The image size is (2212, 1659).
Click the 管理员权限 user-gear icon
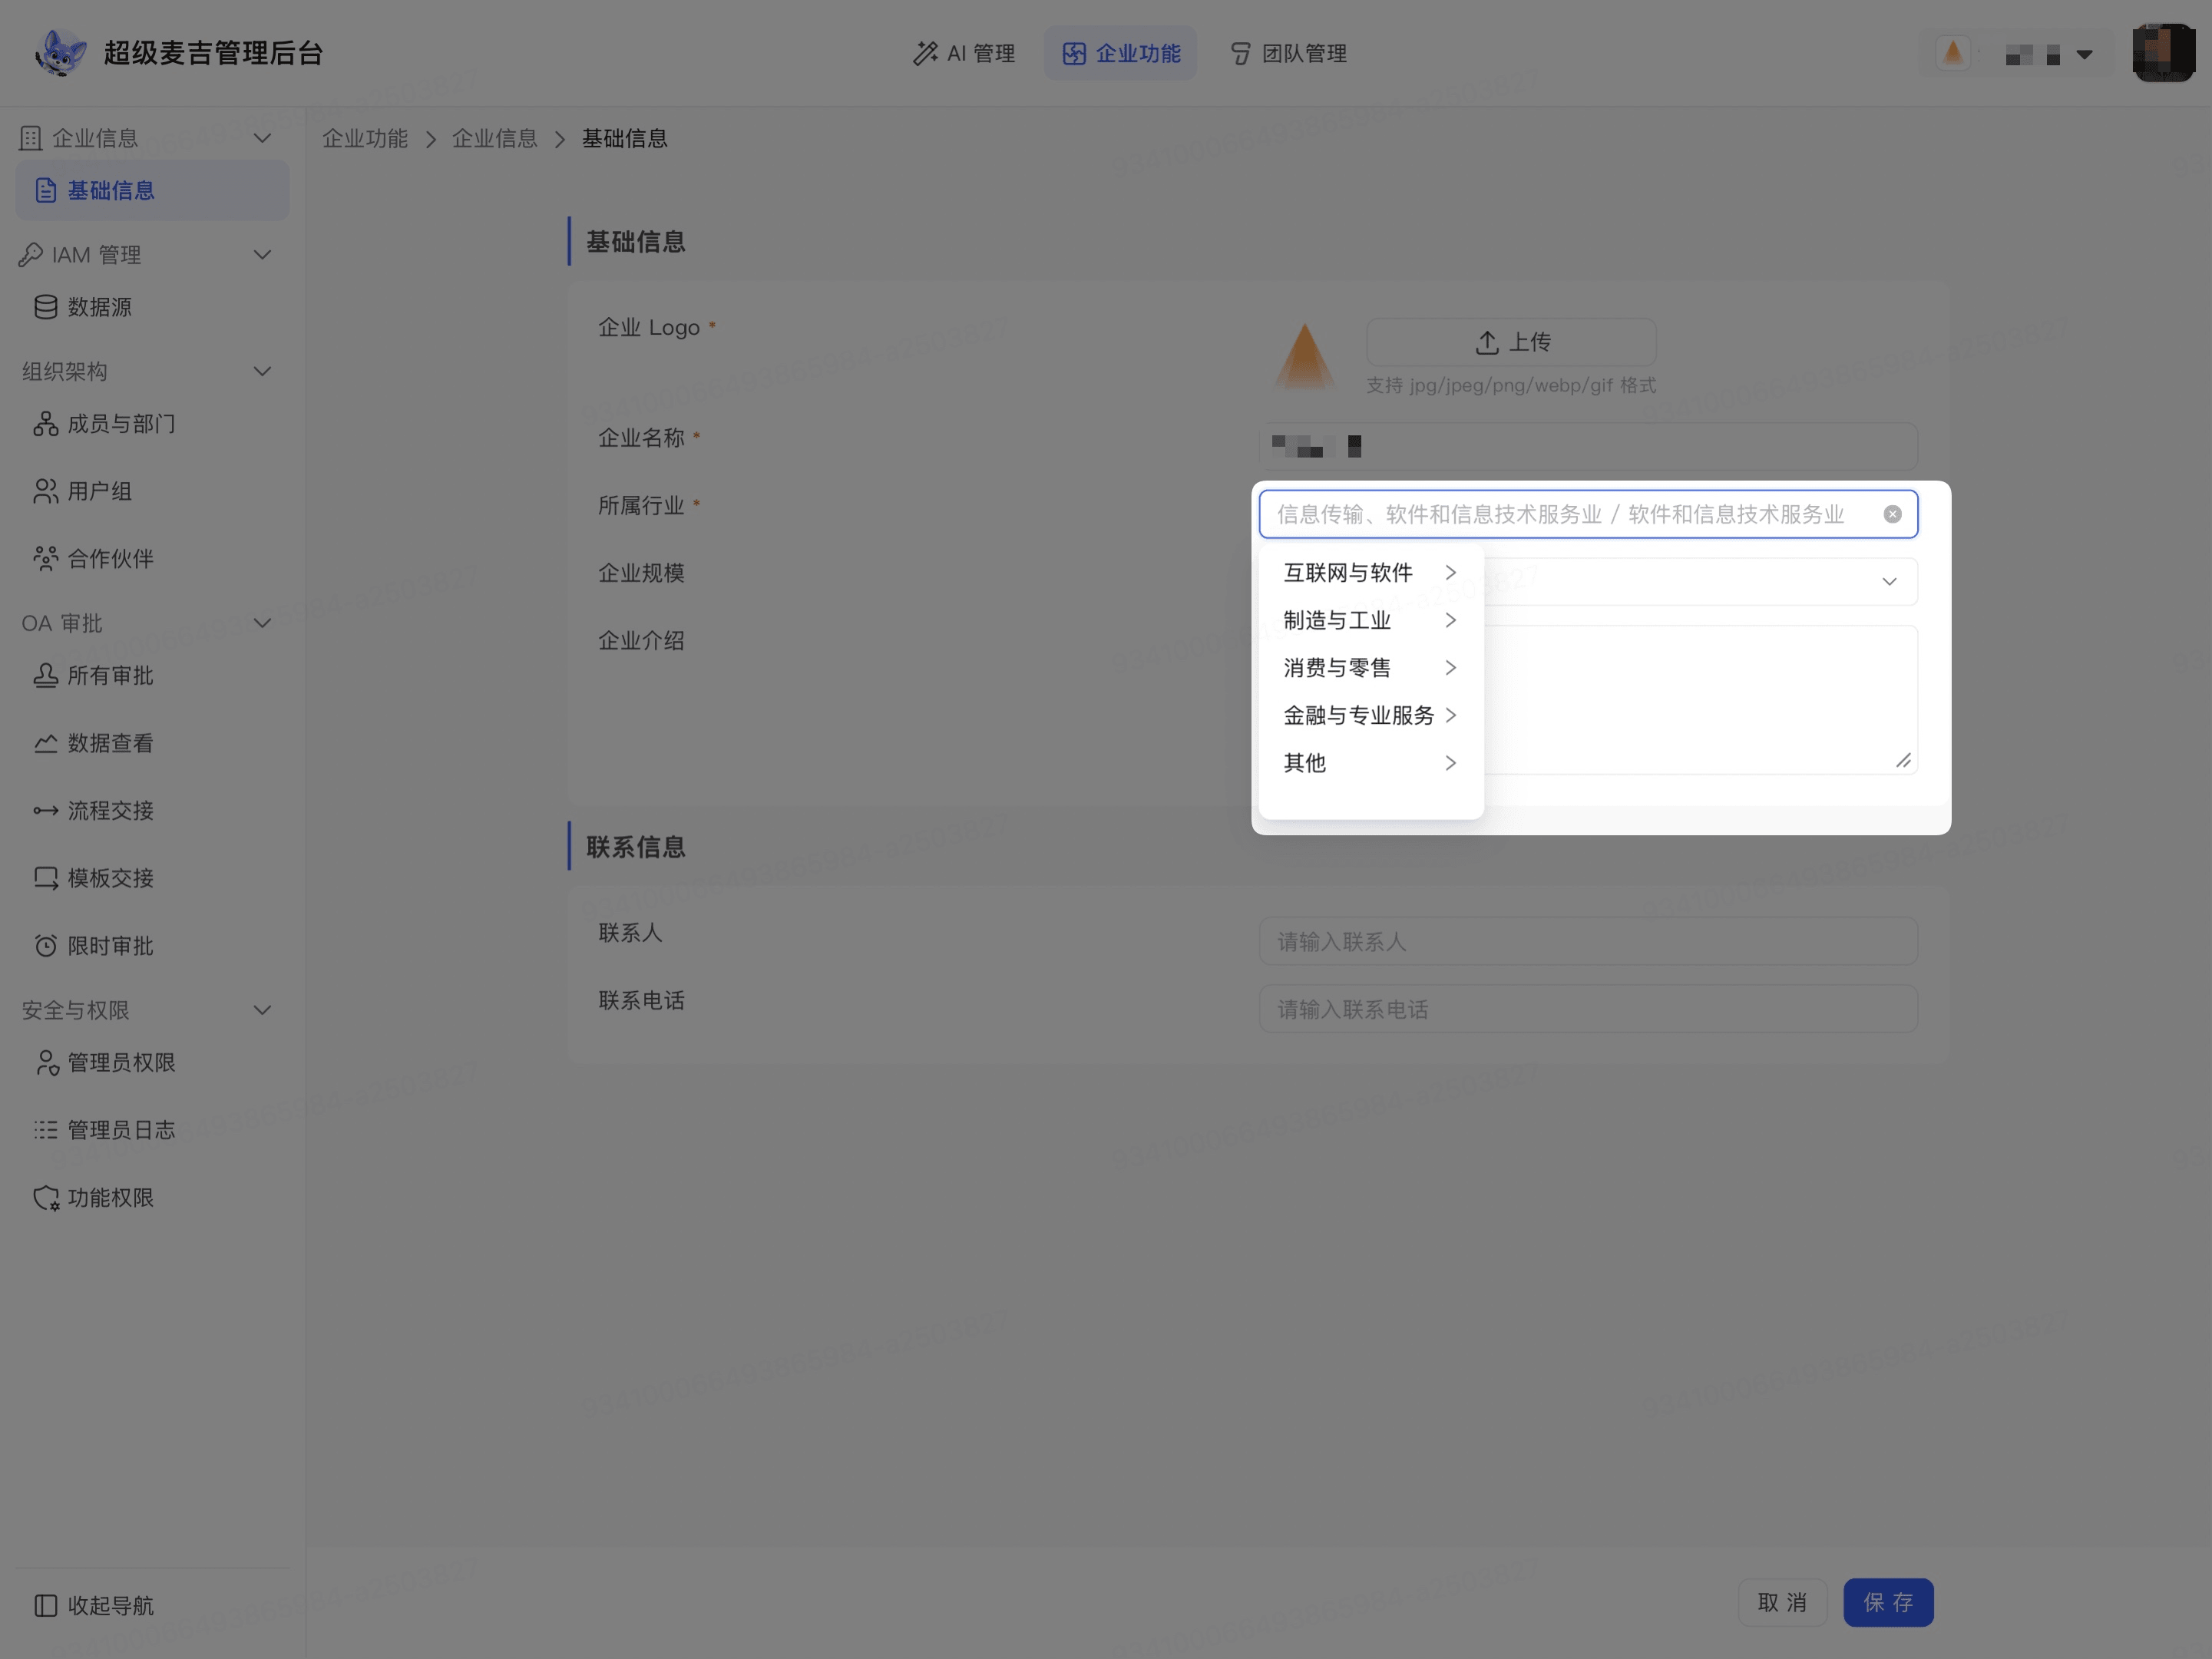46,1062
